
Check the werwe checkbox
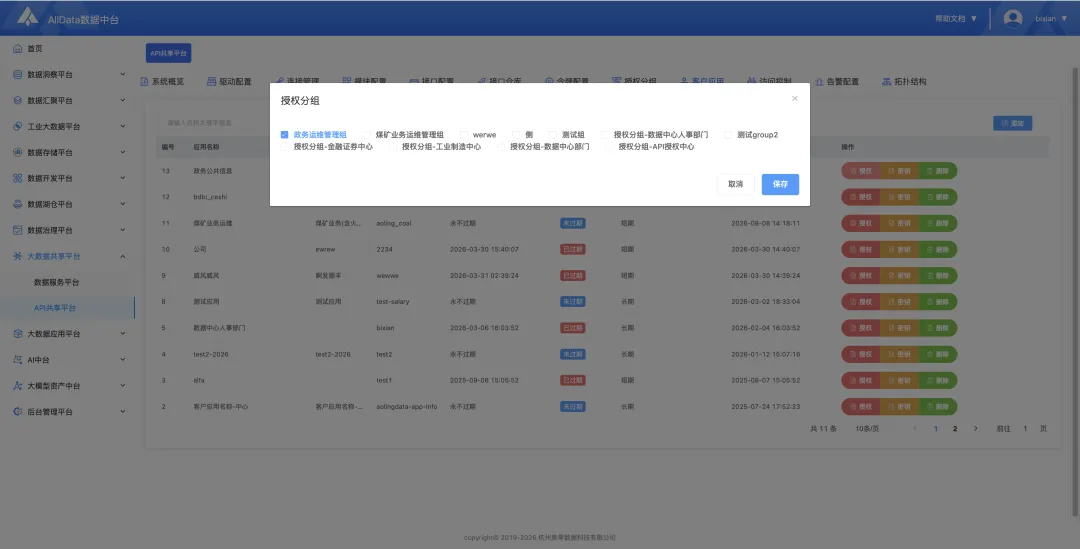pyautogui.click(x=464, y=135)
